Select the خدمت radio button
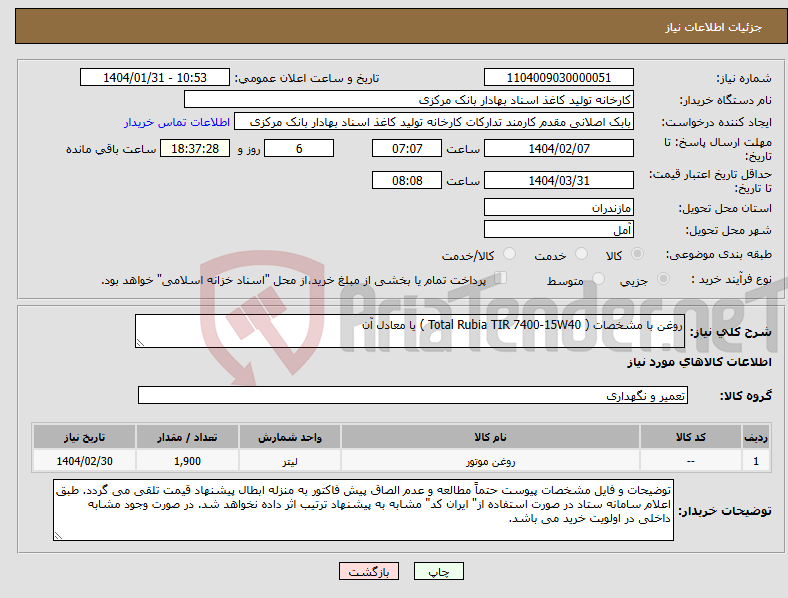Screen dimensions: 788x598 [581, 254]
